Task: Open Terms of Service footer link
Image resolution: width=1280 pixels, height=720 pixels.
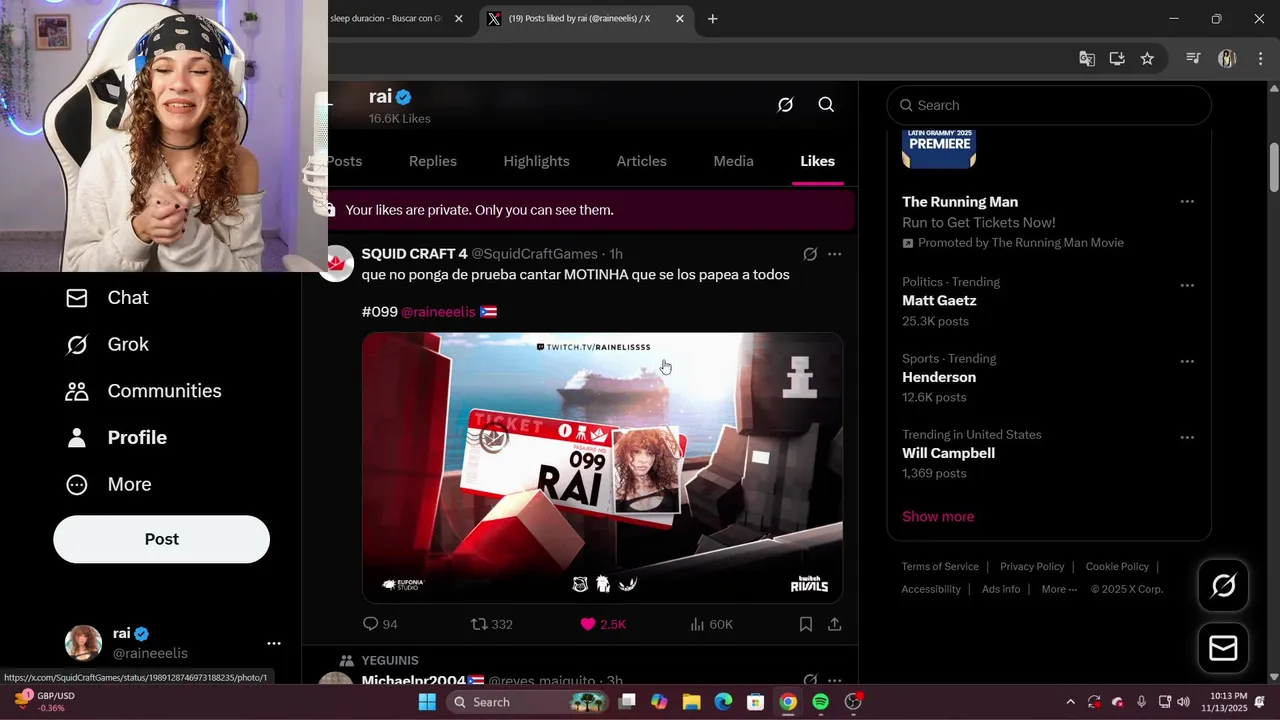Action: point(940,567)
